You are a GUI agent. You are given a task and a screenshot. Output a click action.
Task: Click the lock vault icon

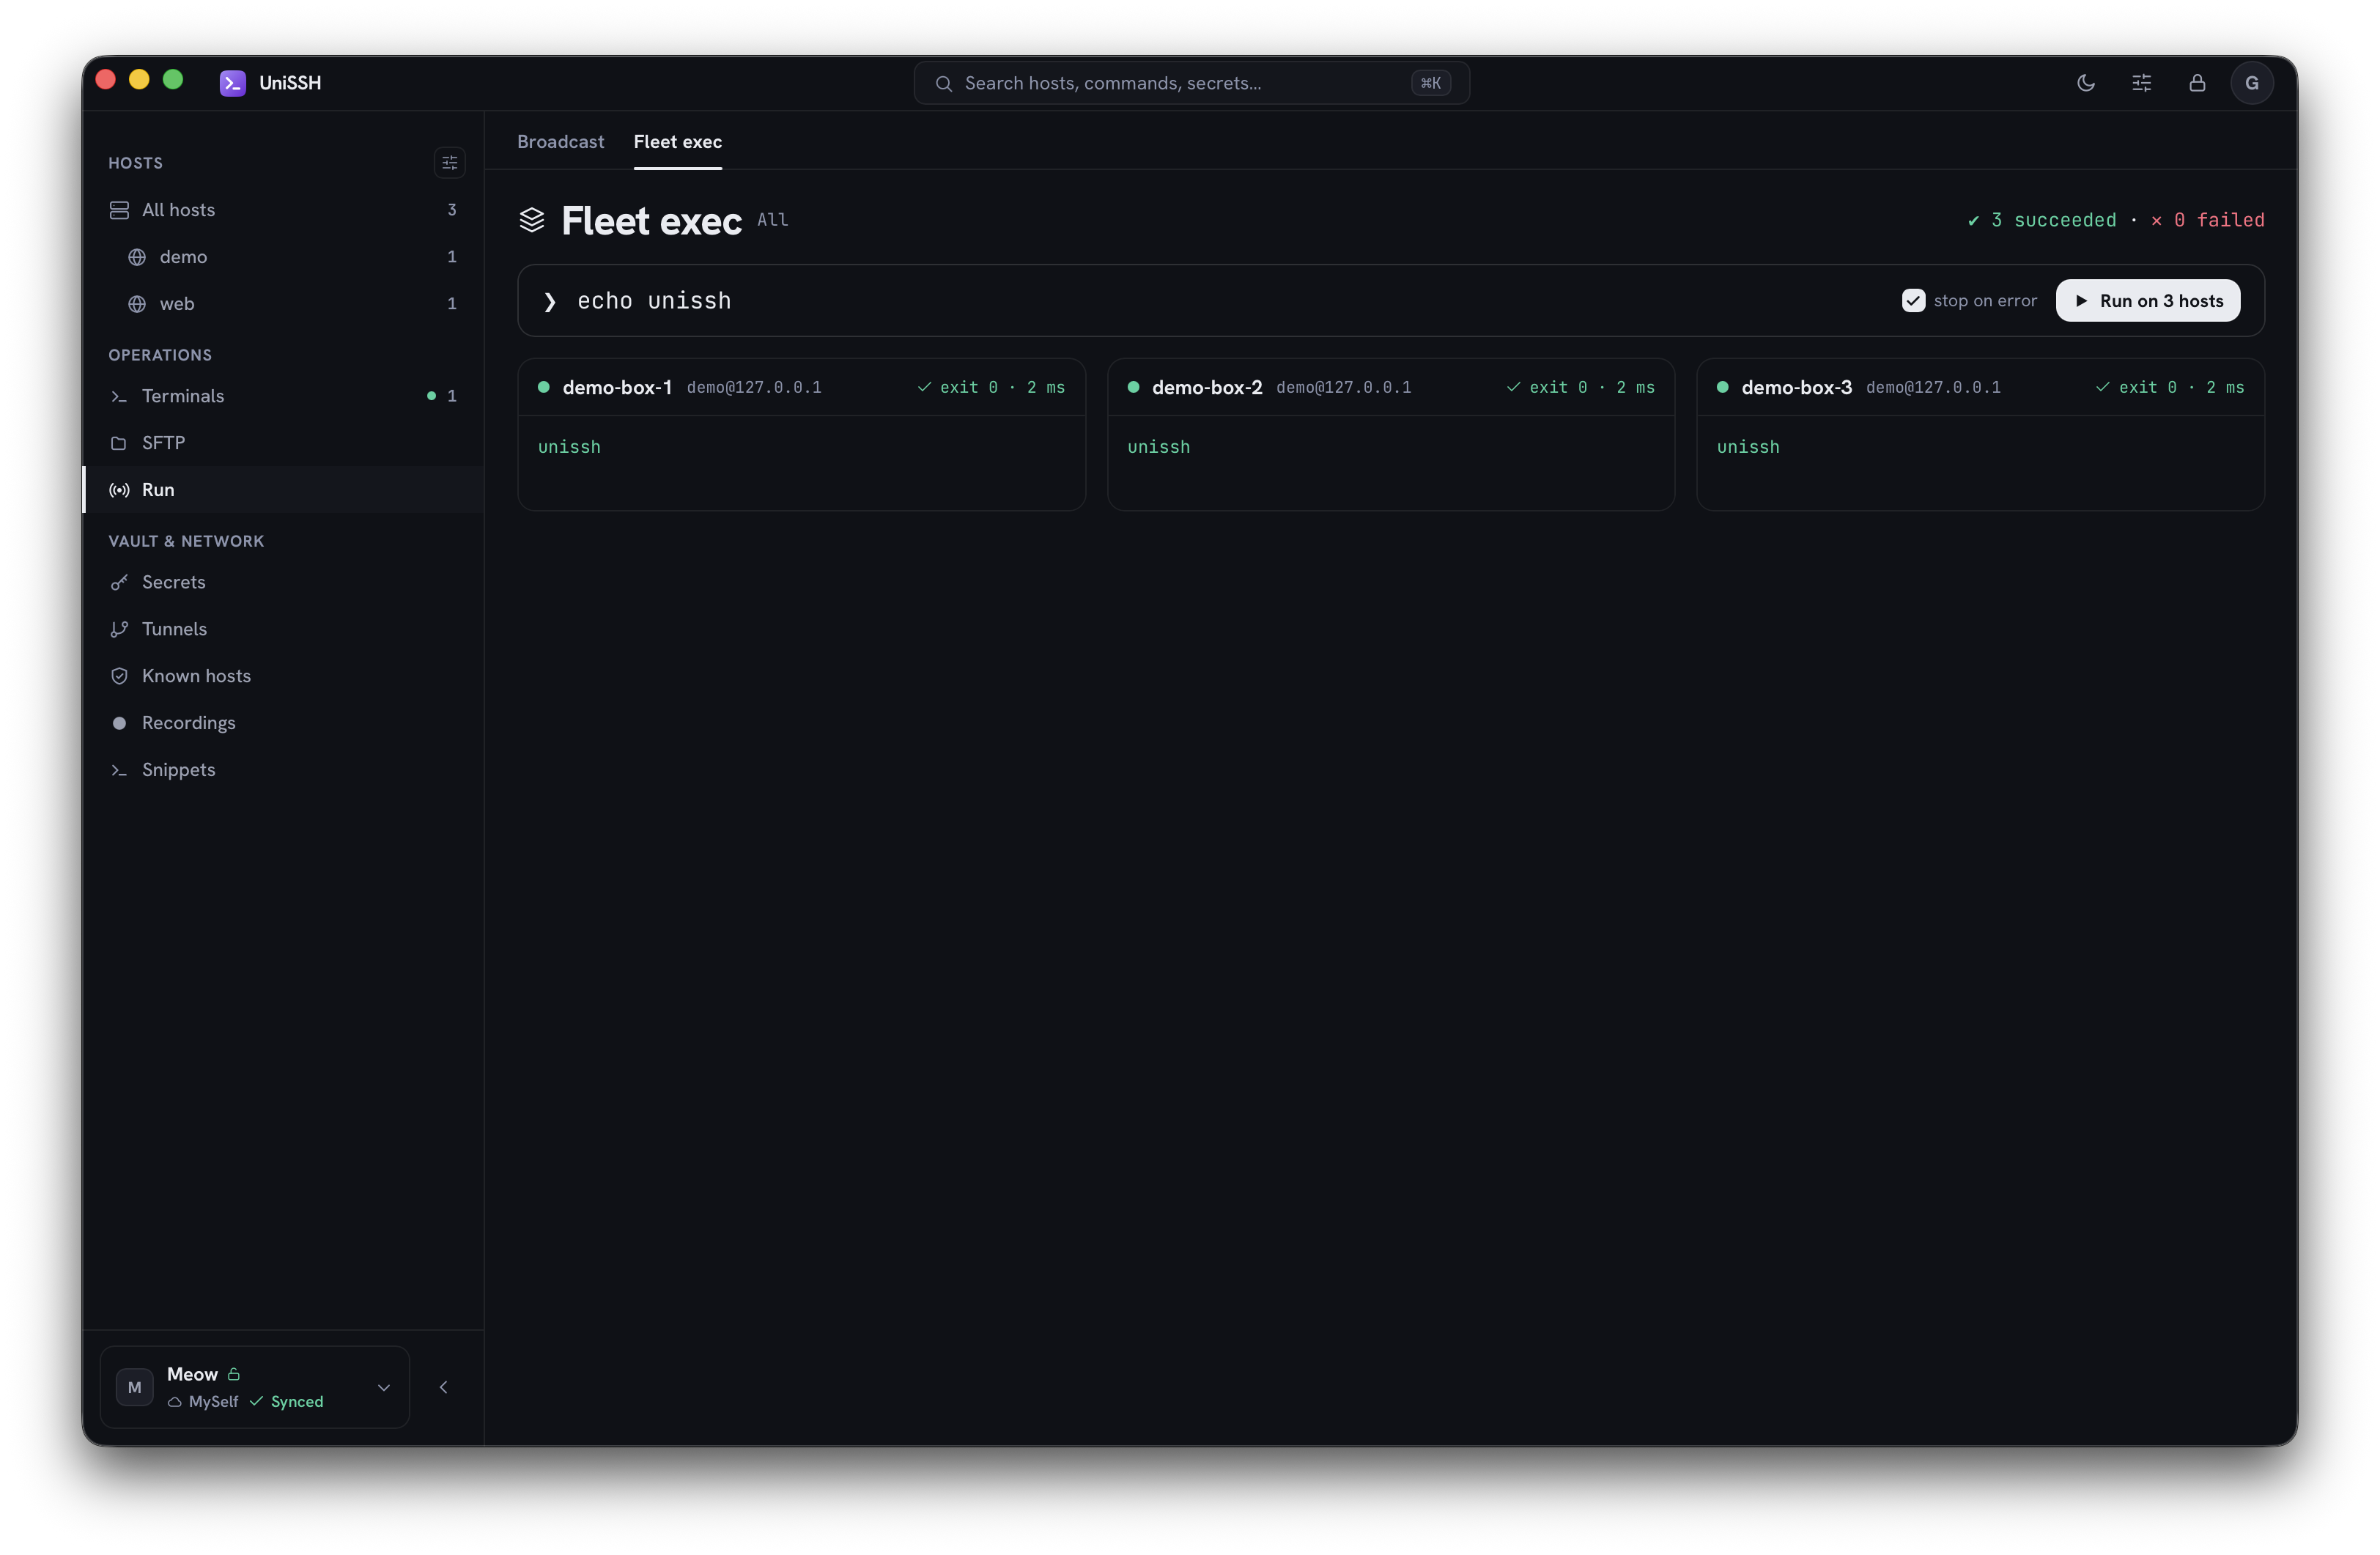pos(2197,83)
